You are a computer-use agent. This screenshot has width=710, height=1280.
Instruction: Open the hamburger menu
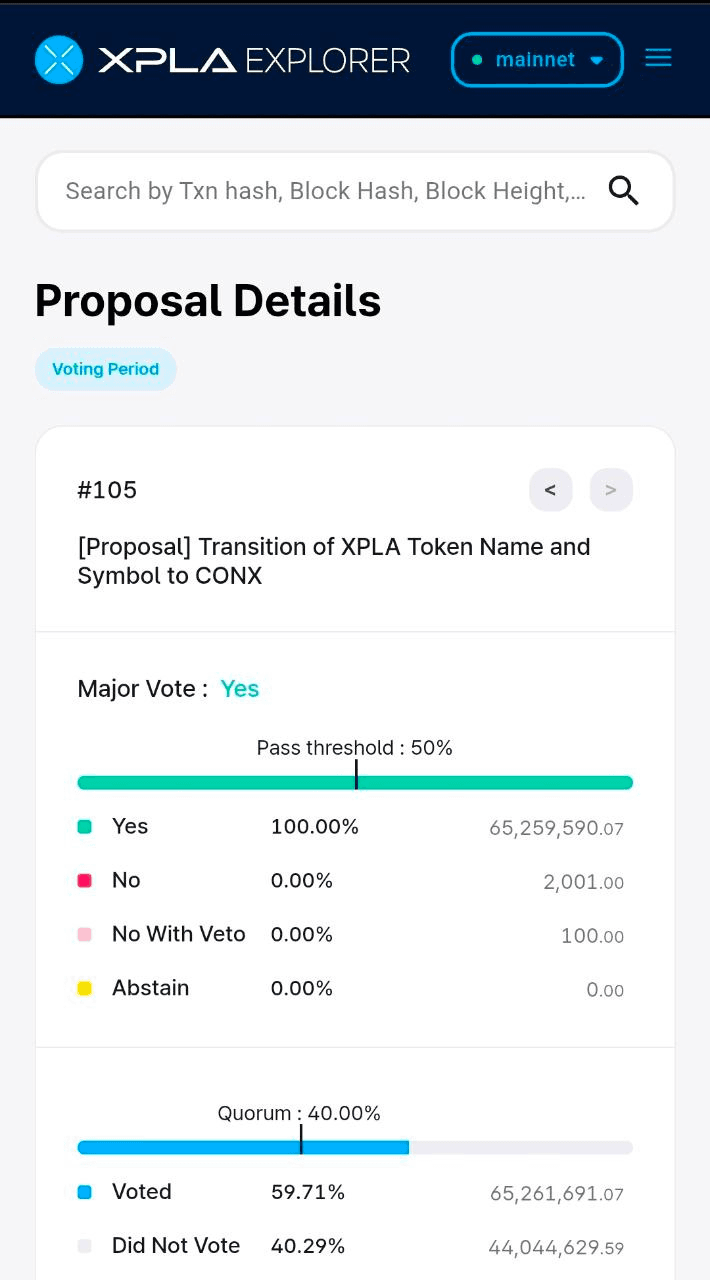point(658,58)
